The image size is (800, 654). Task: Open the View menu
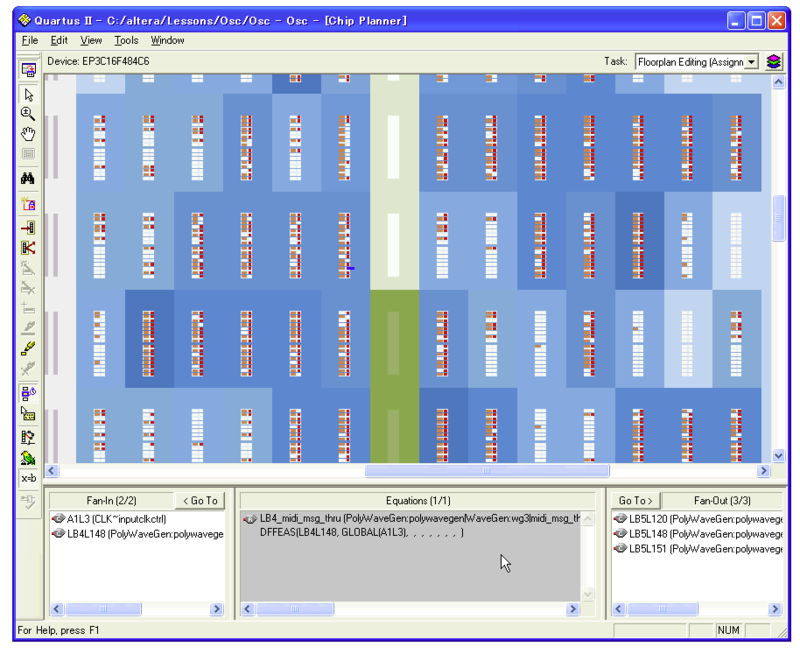[x=91, y=40]
